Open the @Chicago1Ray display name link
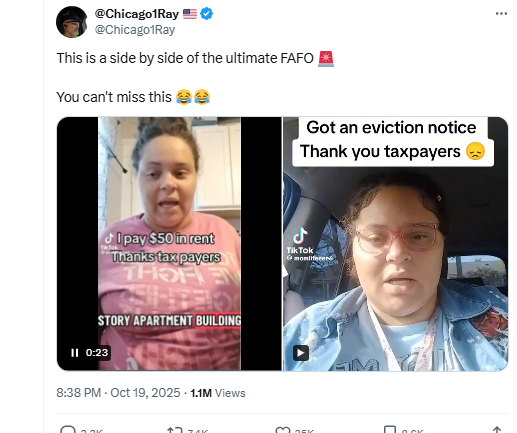This screenshot has height=433, width=517. pos(137,14)
